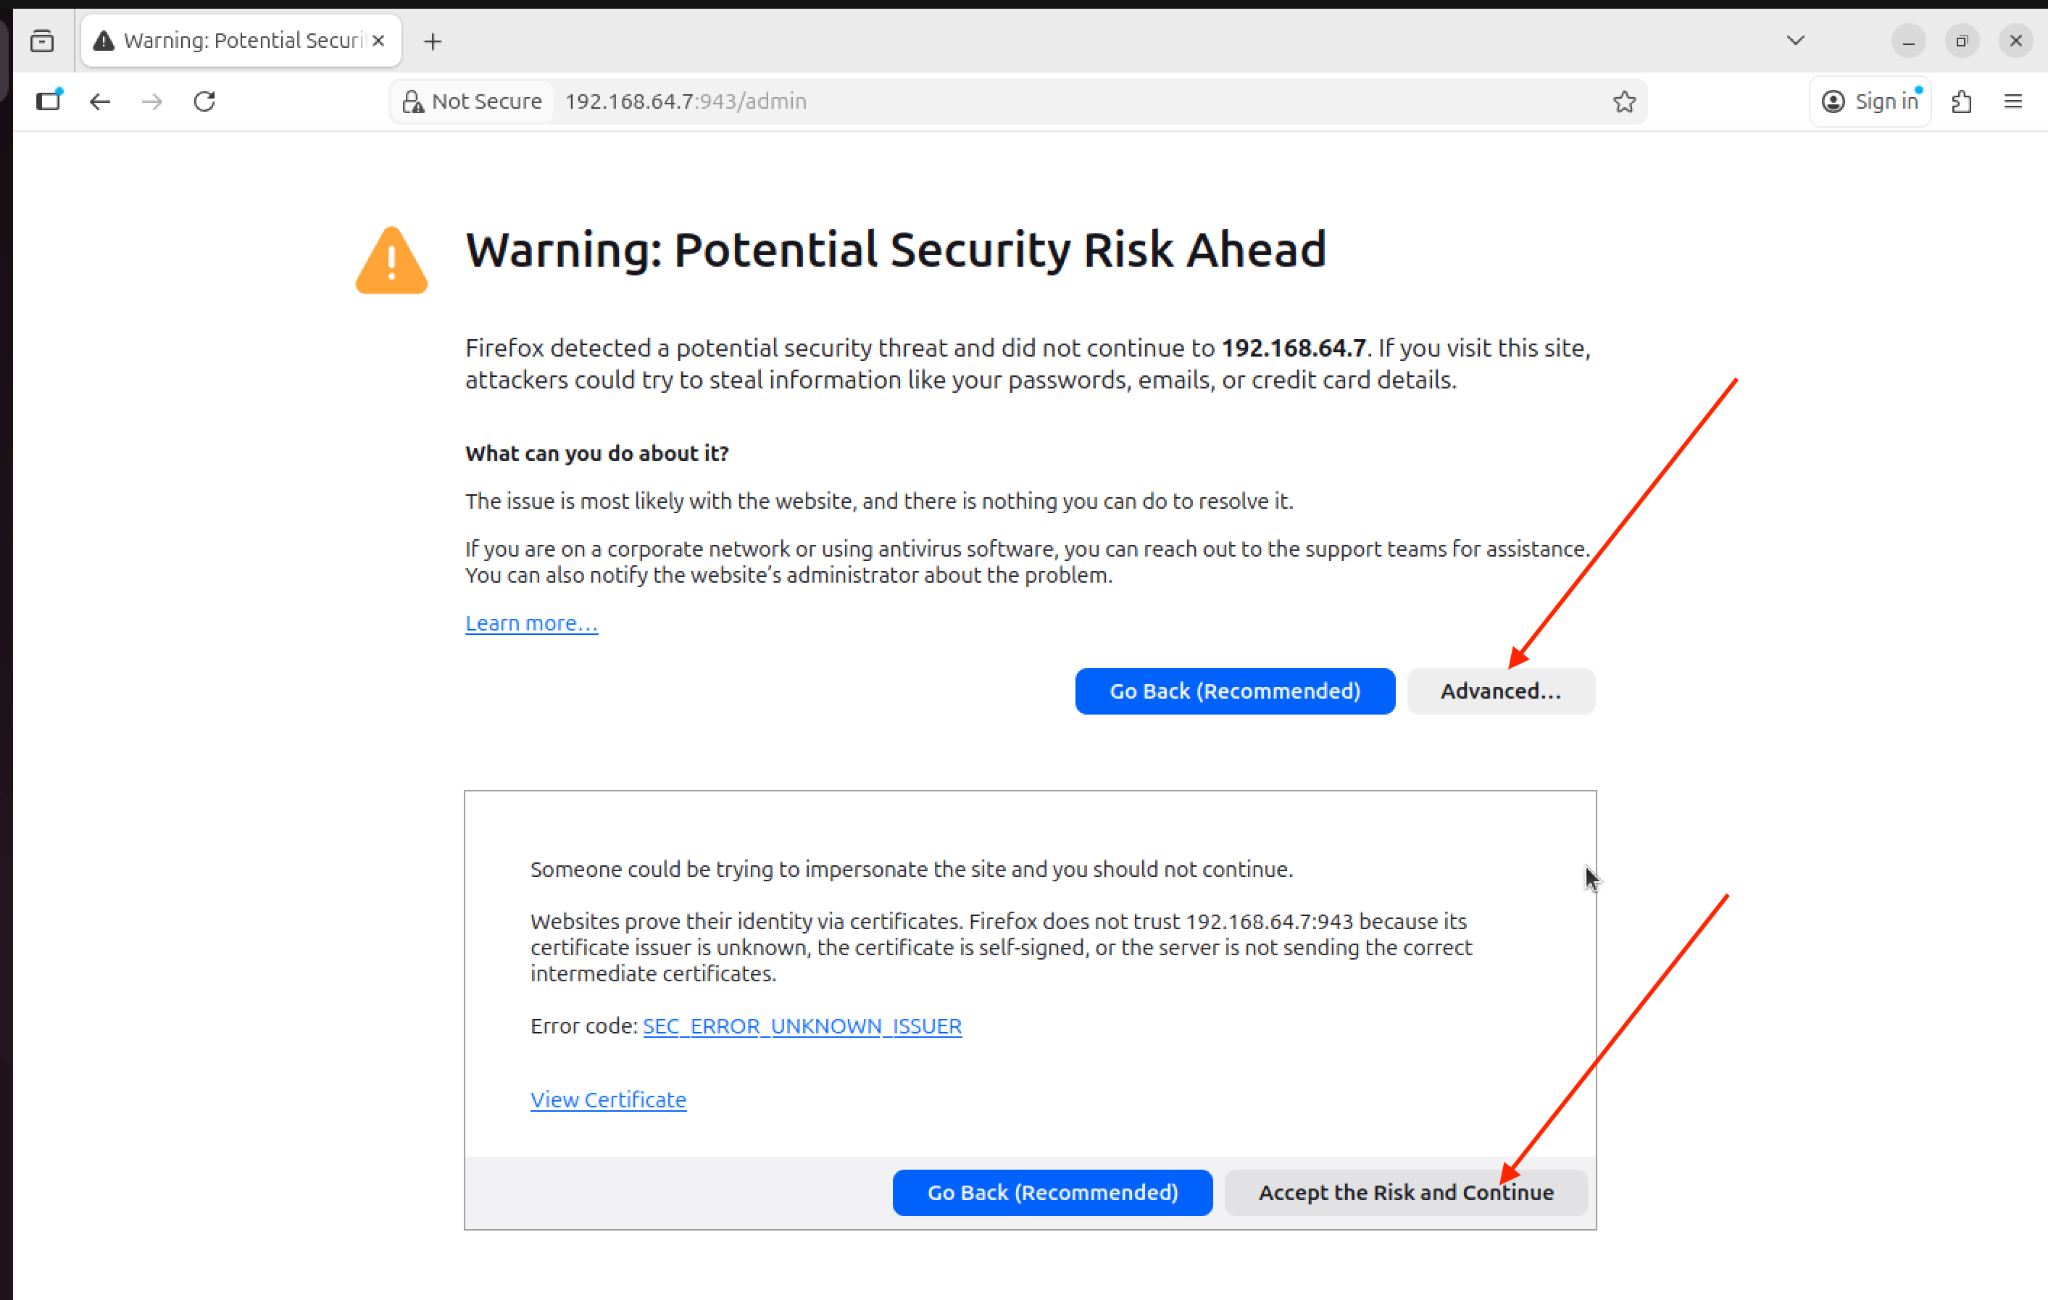The height and width of the screenshot is (1300, 2048).
Task: Open the SEC_ERROR_UNKNOWN_ISSUER error code link
Action: [802, 1026]
